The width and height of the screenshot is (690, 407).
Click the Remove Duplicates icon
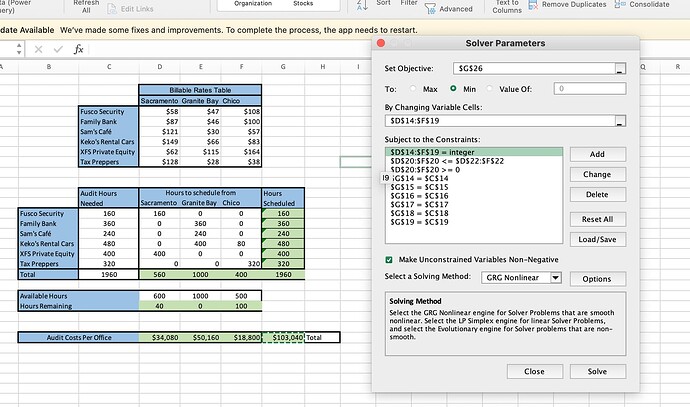tap(533, 5)
